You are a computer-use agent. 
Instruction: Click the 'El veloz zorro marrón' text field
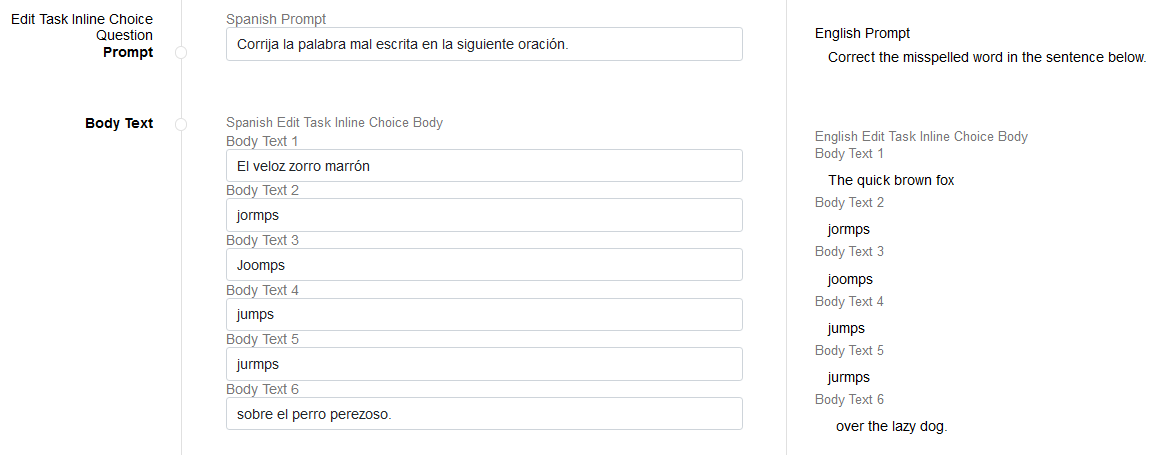point(484,166)
